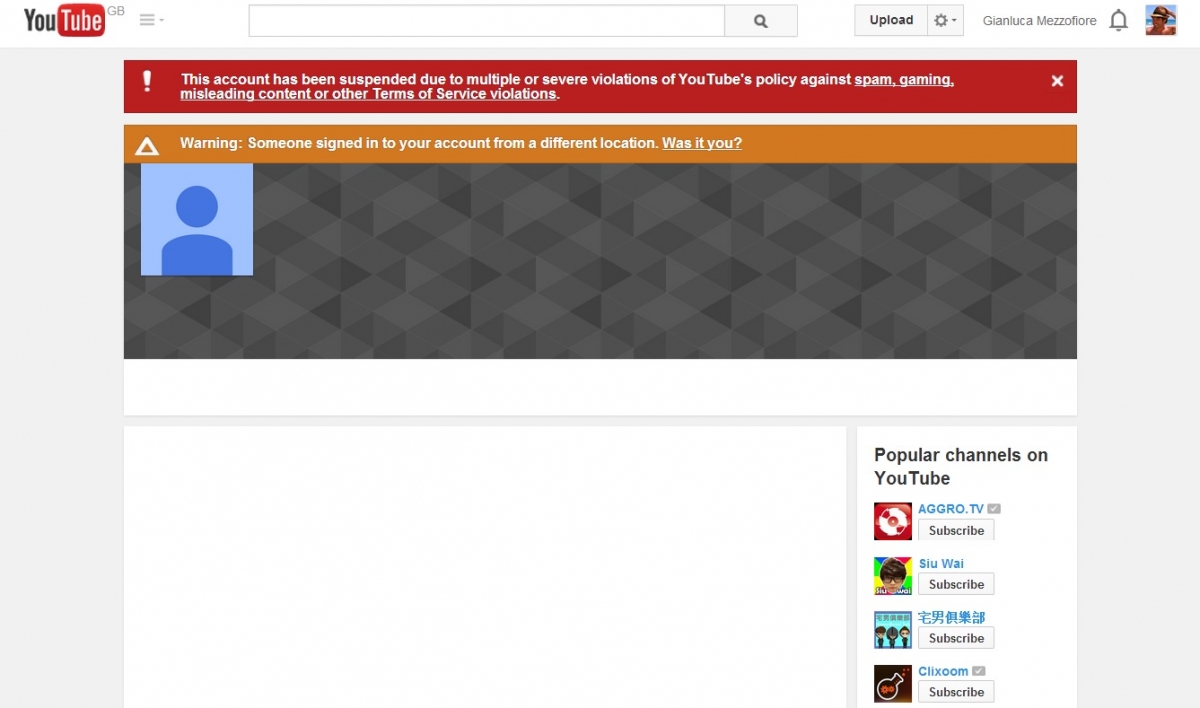Subscribe to AGGRO.TV
The width and height of the screenshot is (1200, 708).
(956, 530)
